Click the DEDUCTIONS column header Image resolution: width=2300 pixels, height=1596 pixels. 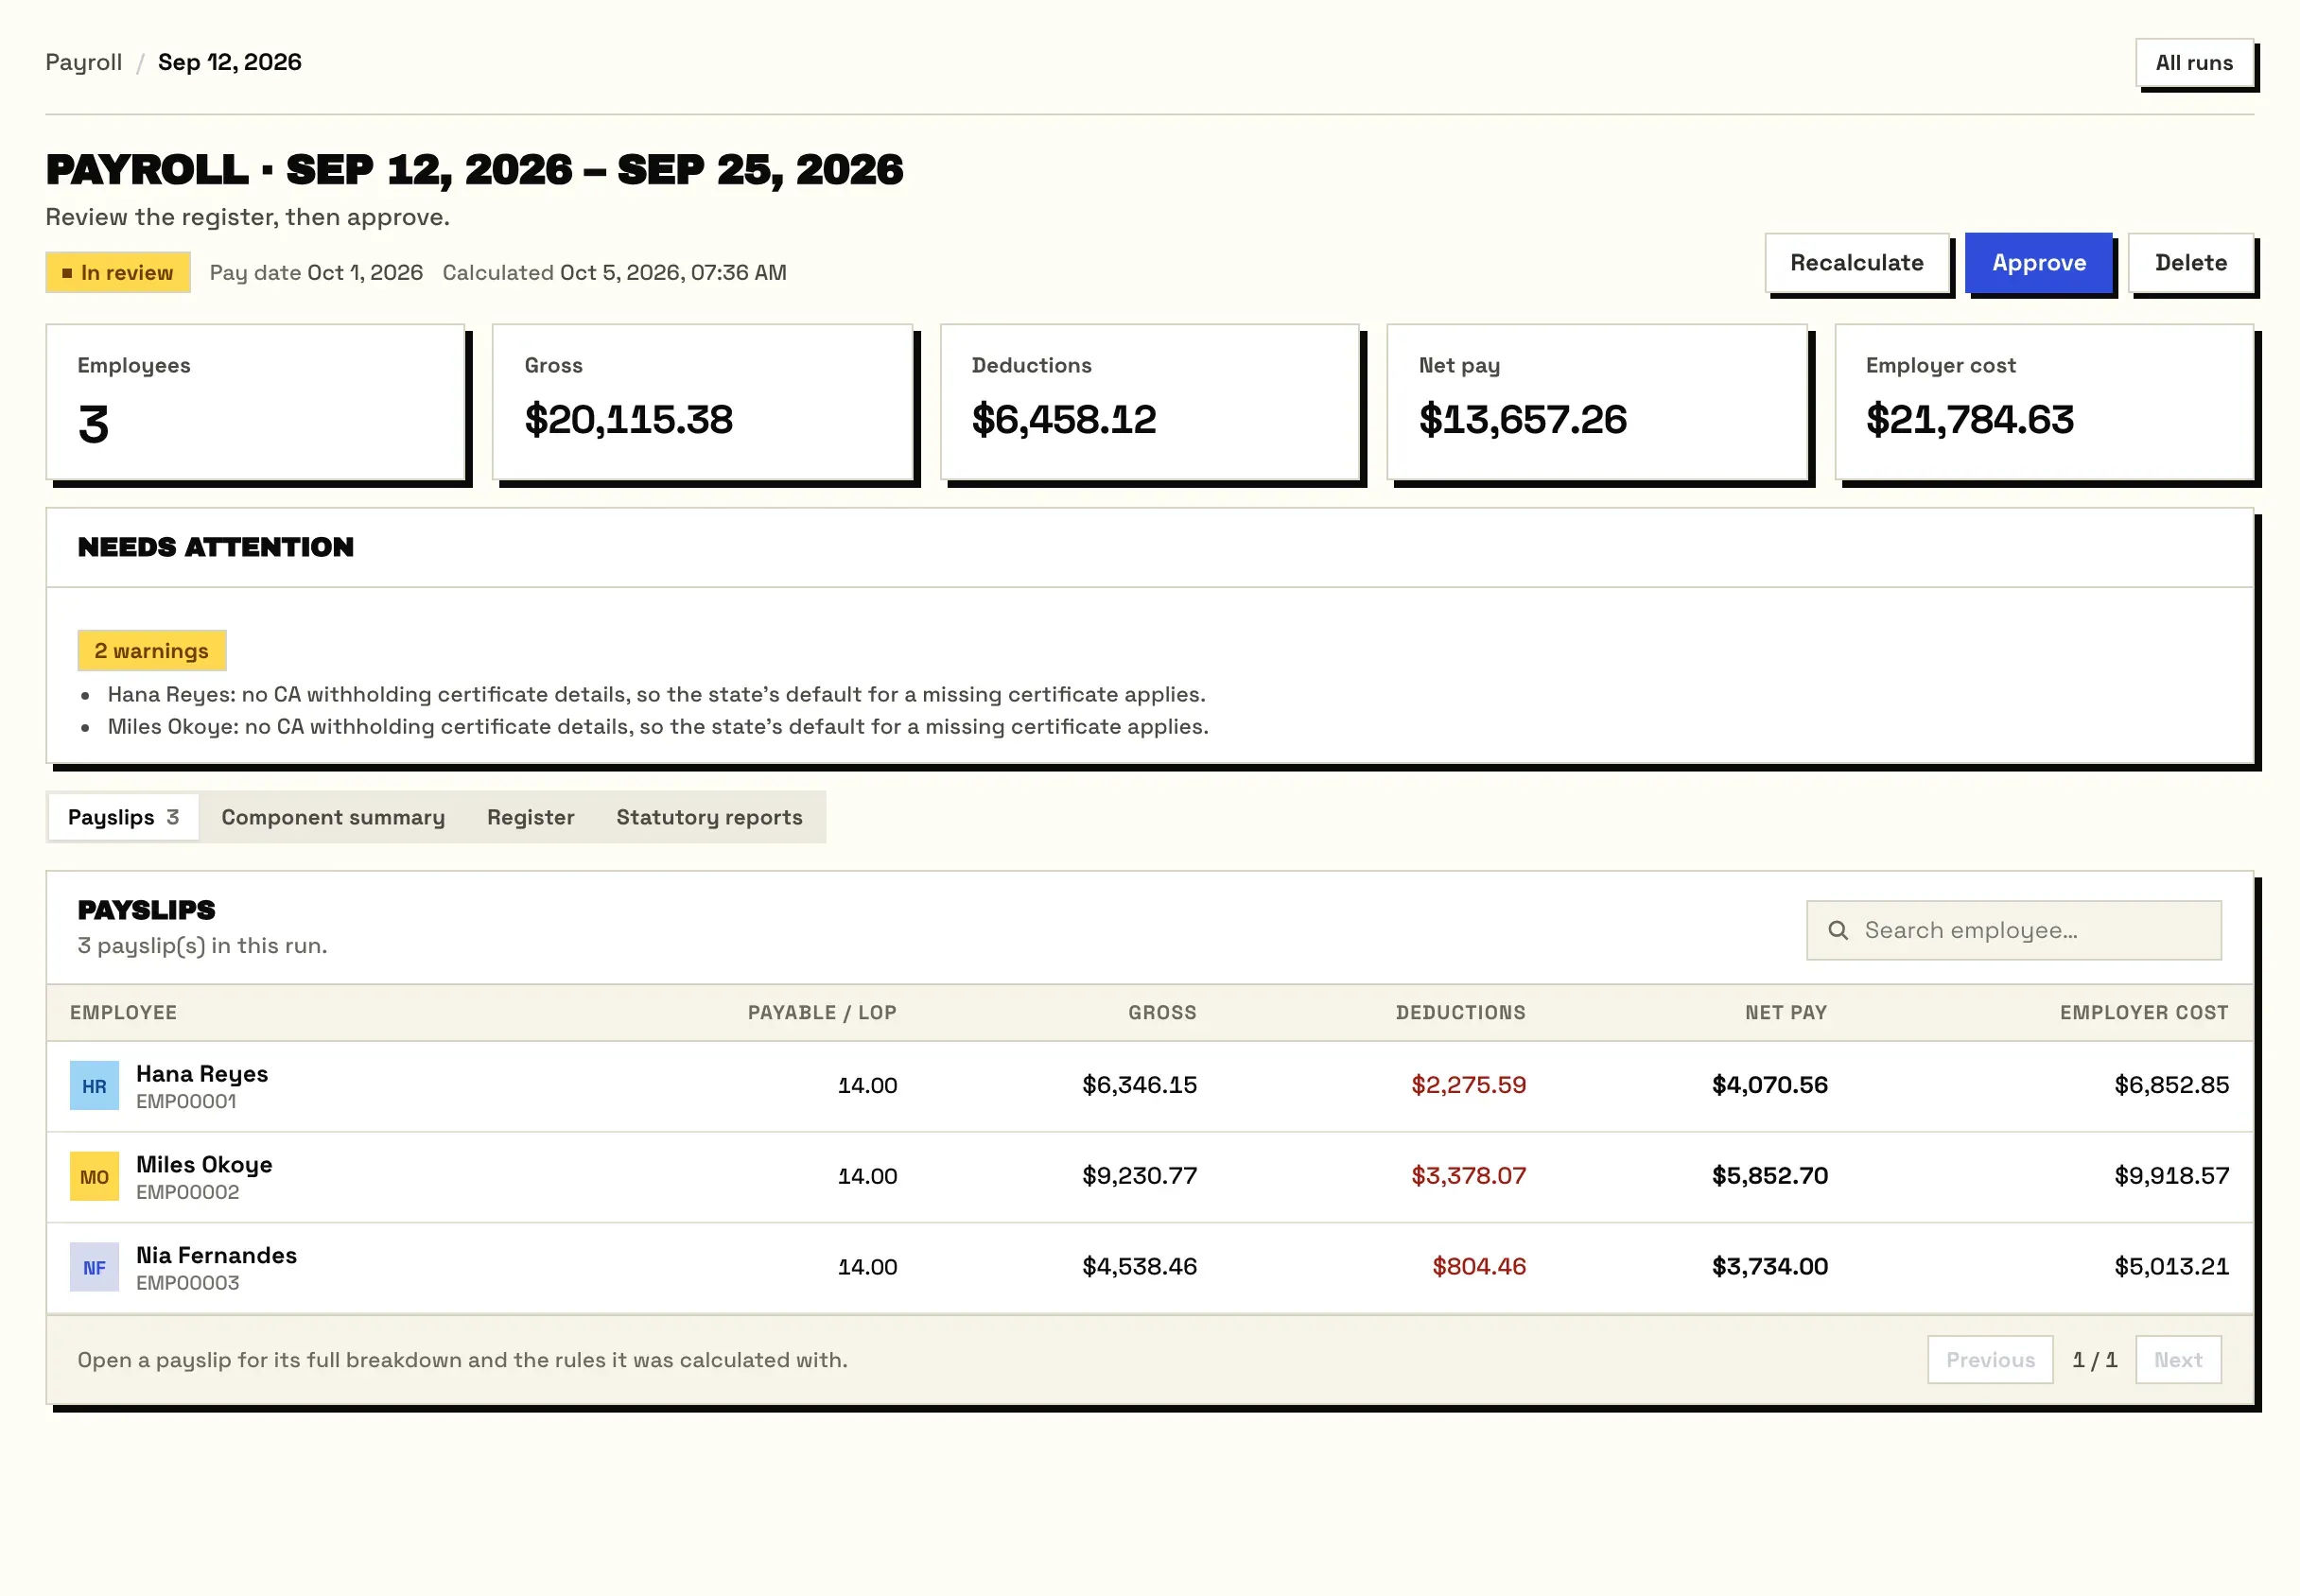pos(1461,1013)
